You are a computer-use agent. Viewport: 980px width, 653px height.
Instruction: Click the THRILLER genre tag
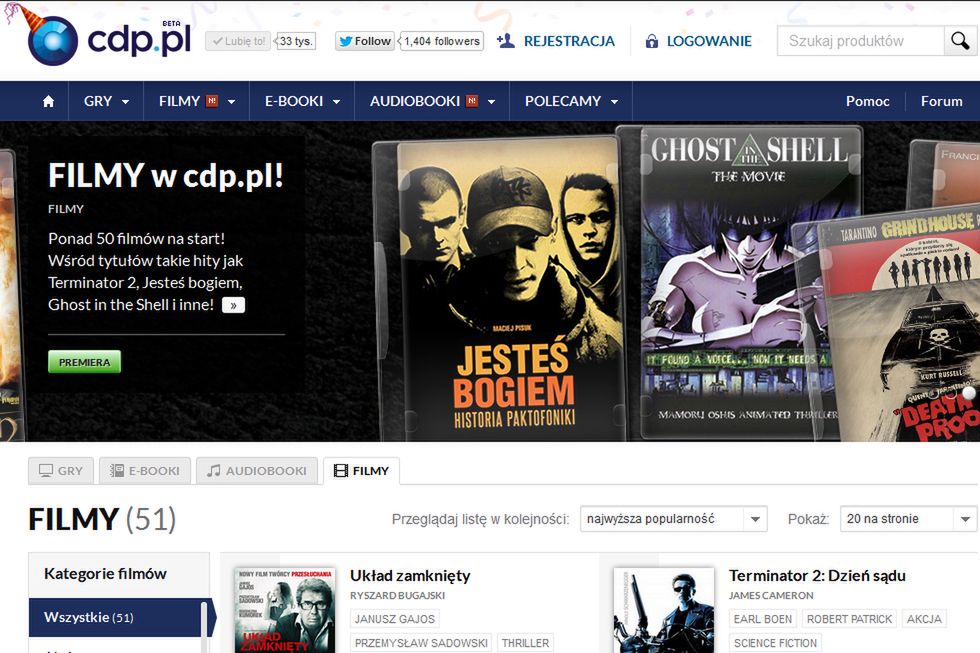[525, 643]
